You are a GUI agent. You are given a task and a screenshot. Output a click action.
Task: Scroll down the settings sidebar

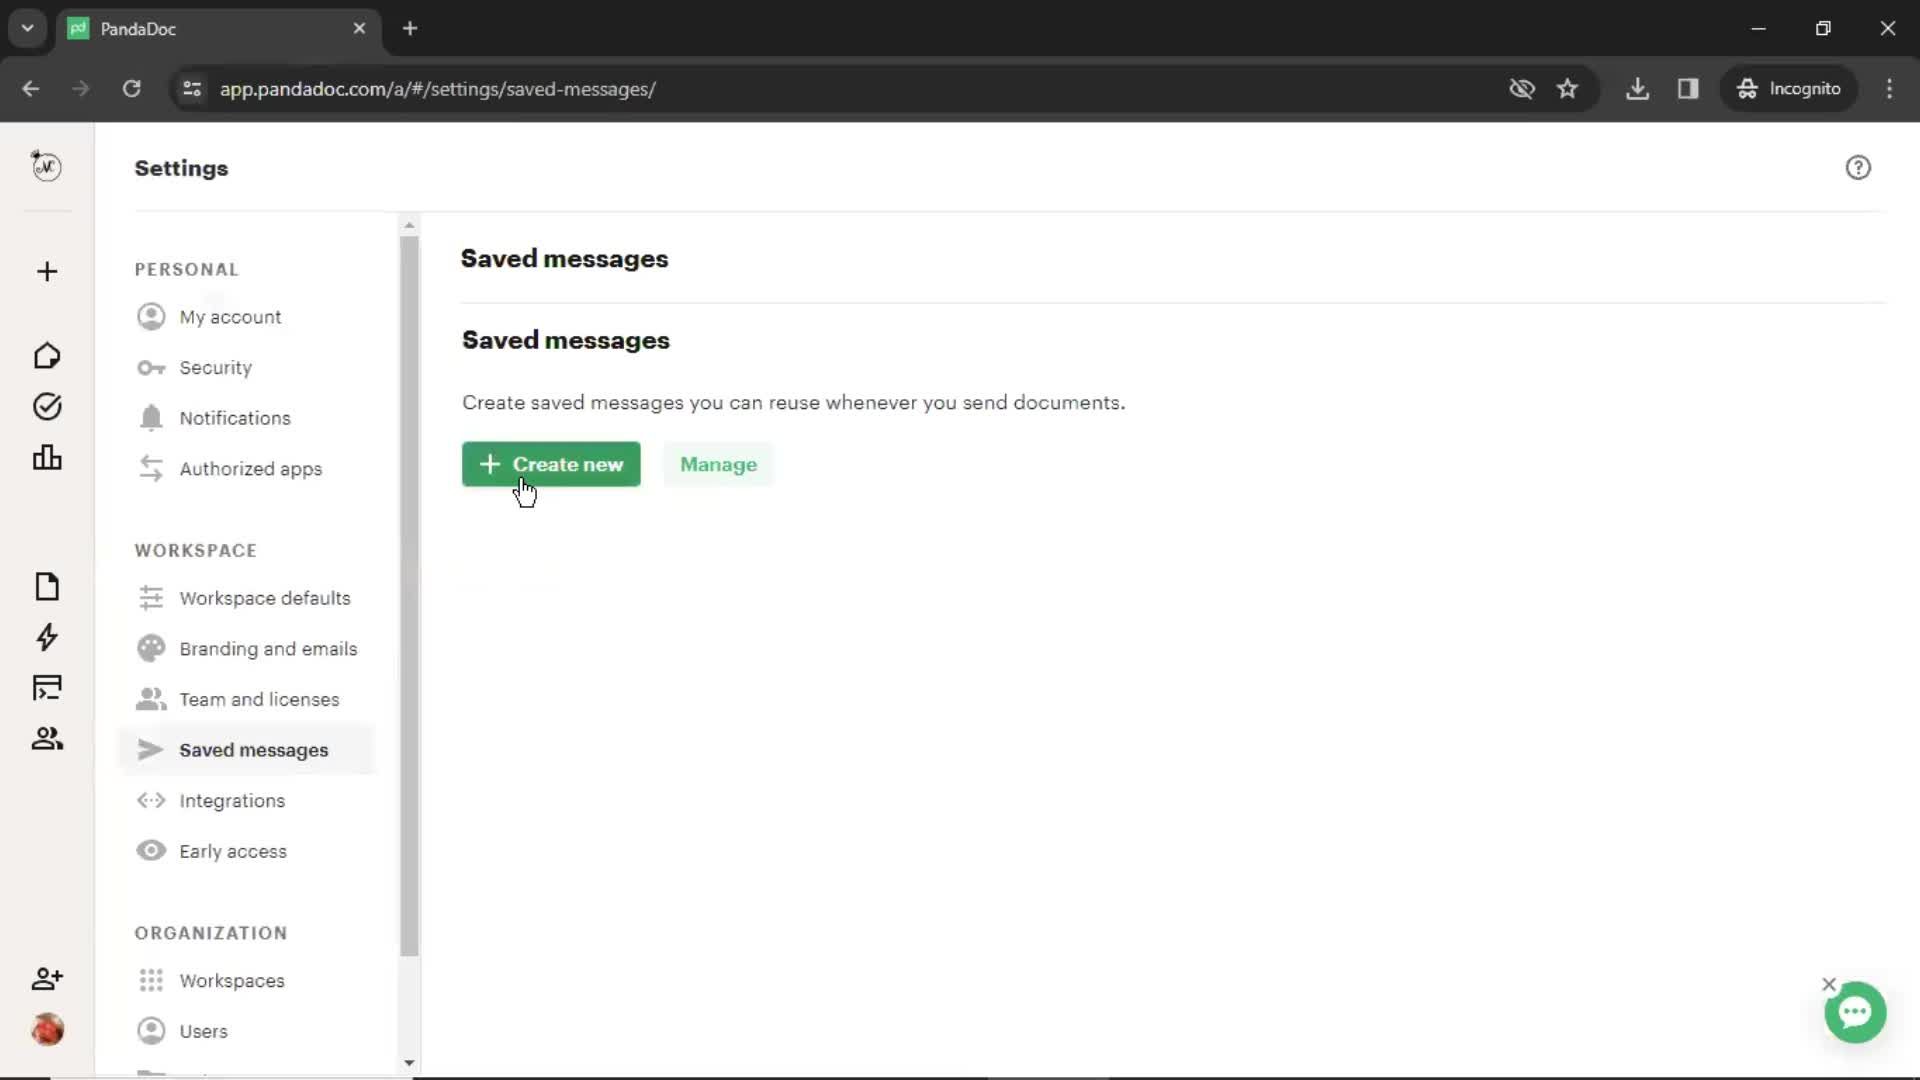407,1064
